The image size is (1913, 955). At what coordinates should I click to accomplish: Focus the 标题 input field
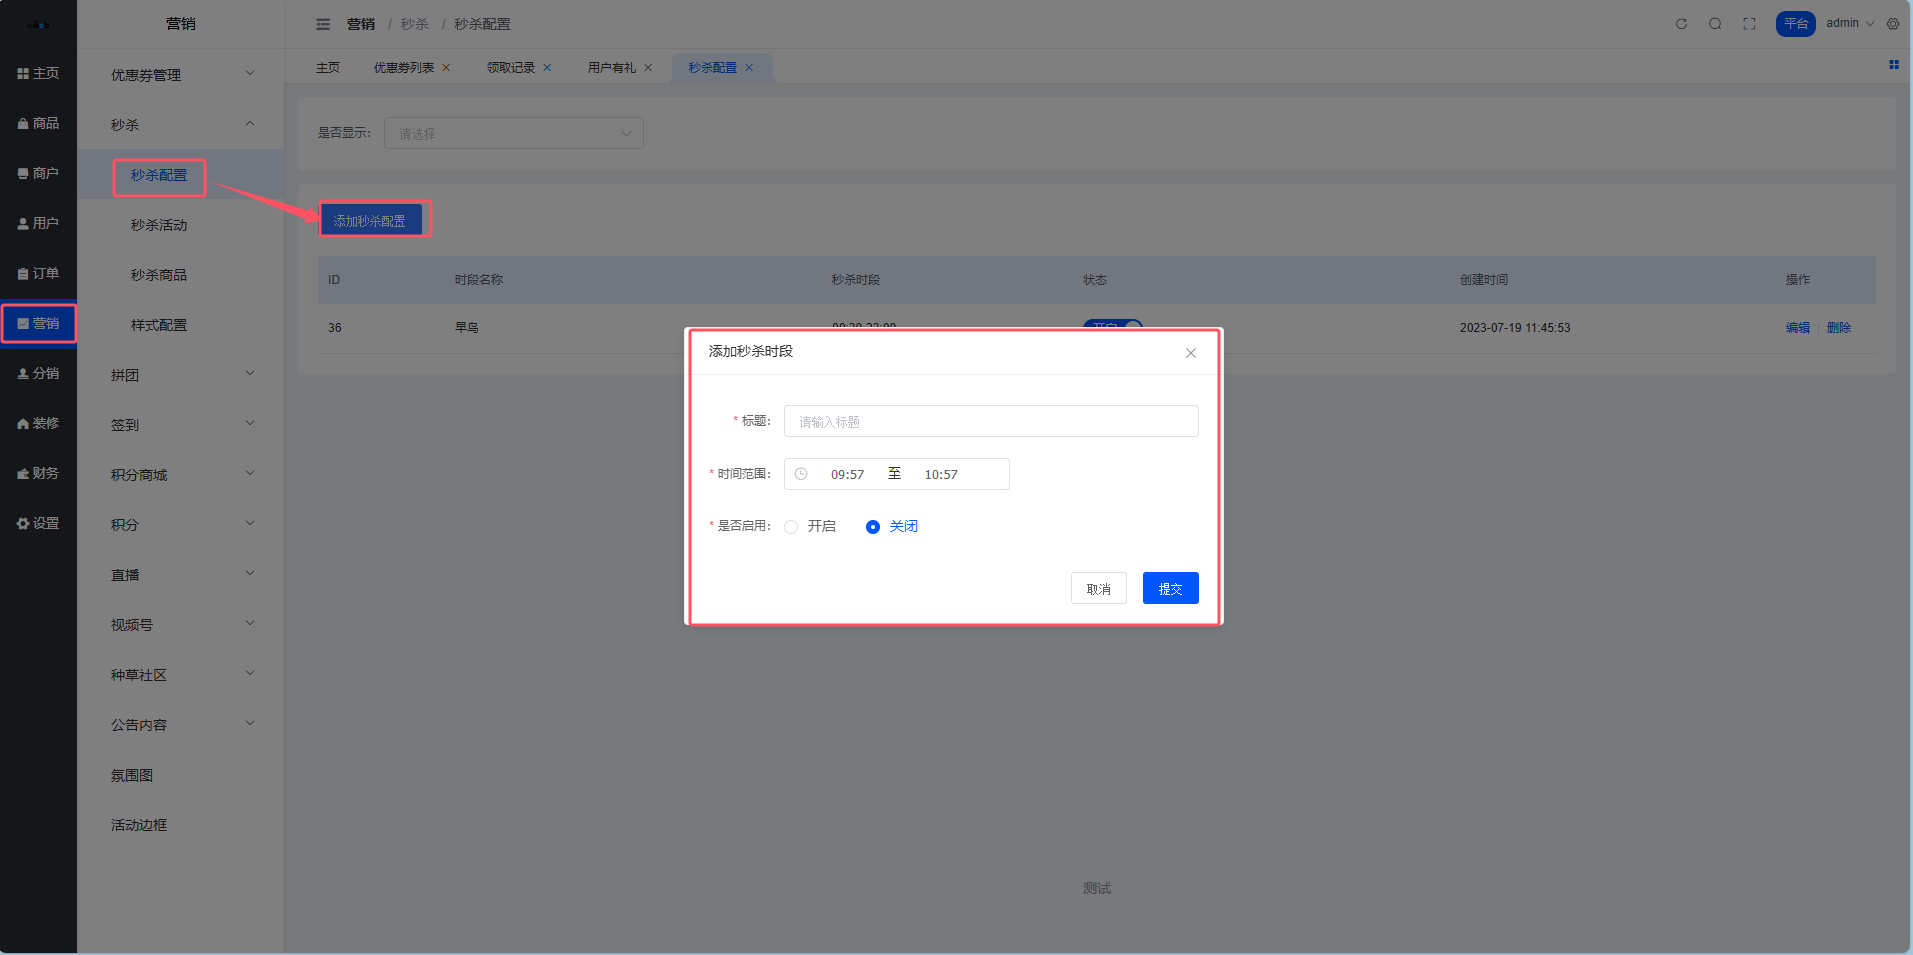pyautogui.click(x=990, y=421)
